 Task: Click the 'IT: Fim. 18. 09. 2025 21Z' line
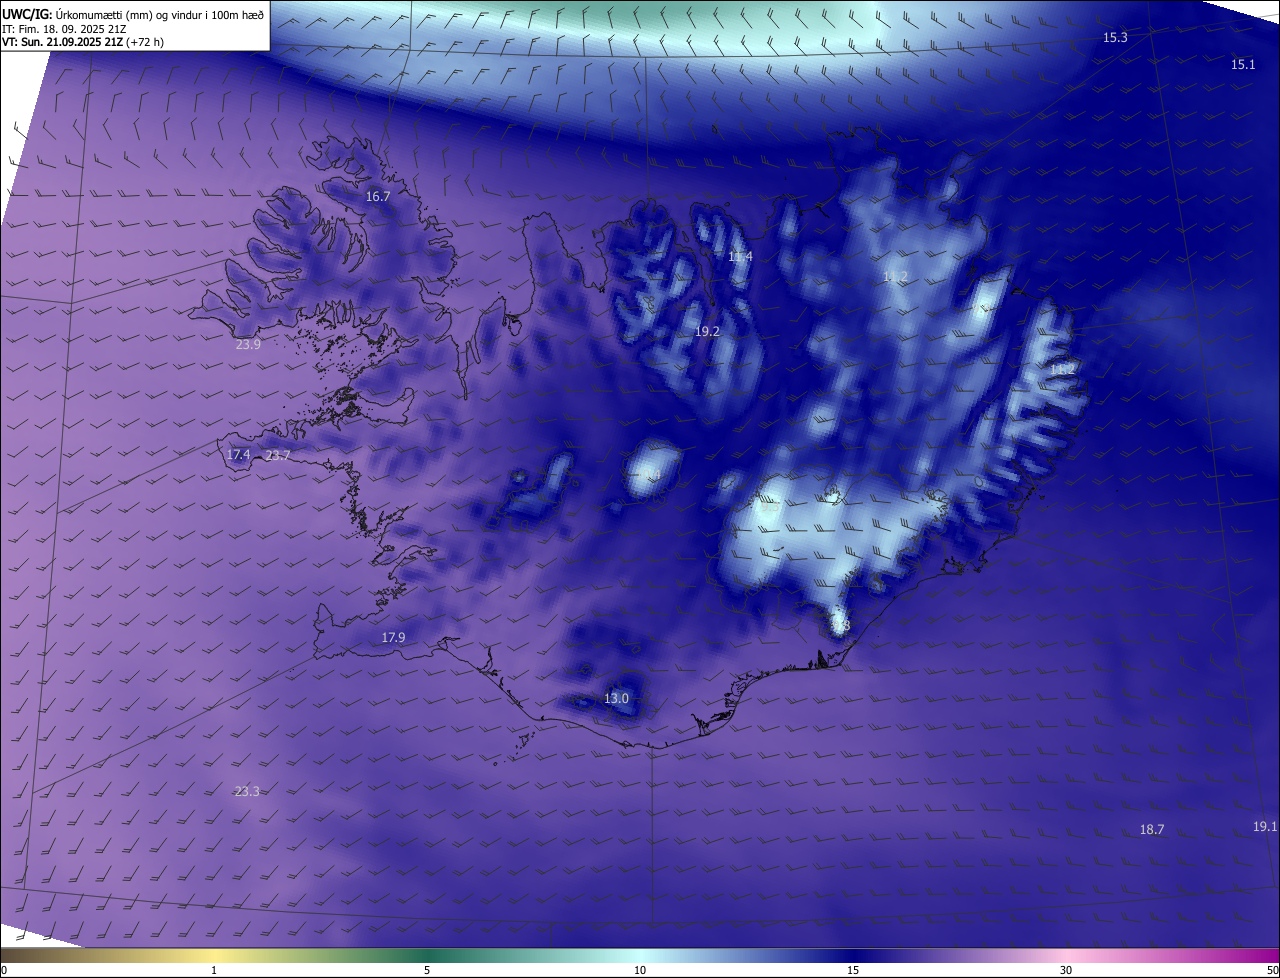coord(64,29)
